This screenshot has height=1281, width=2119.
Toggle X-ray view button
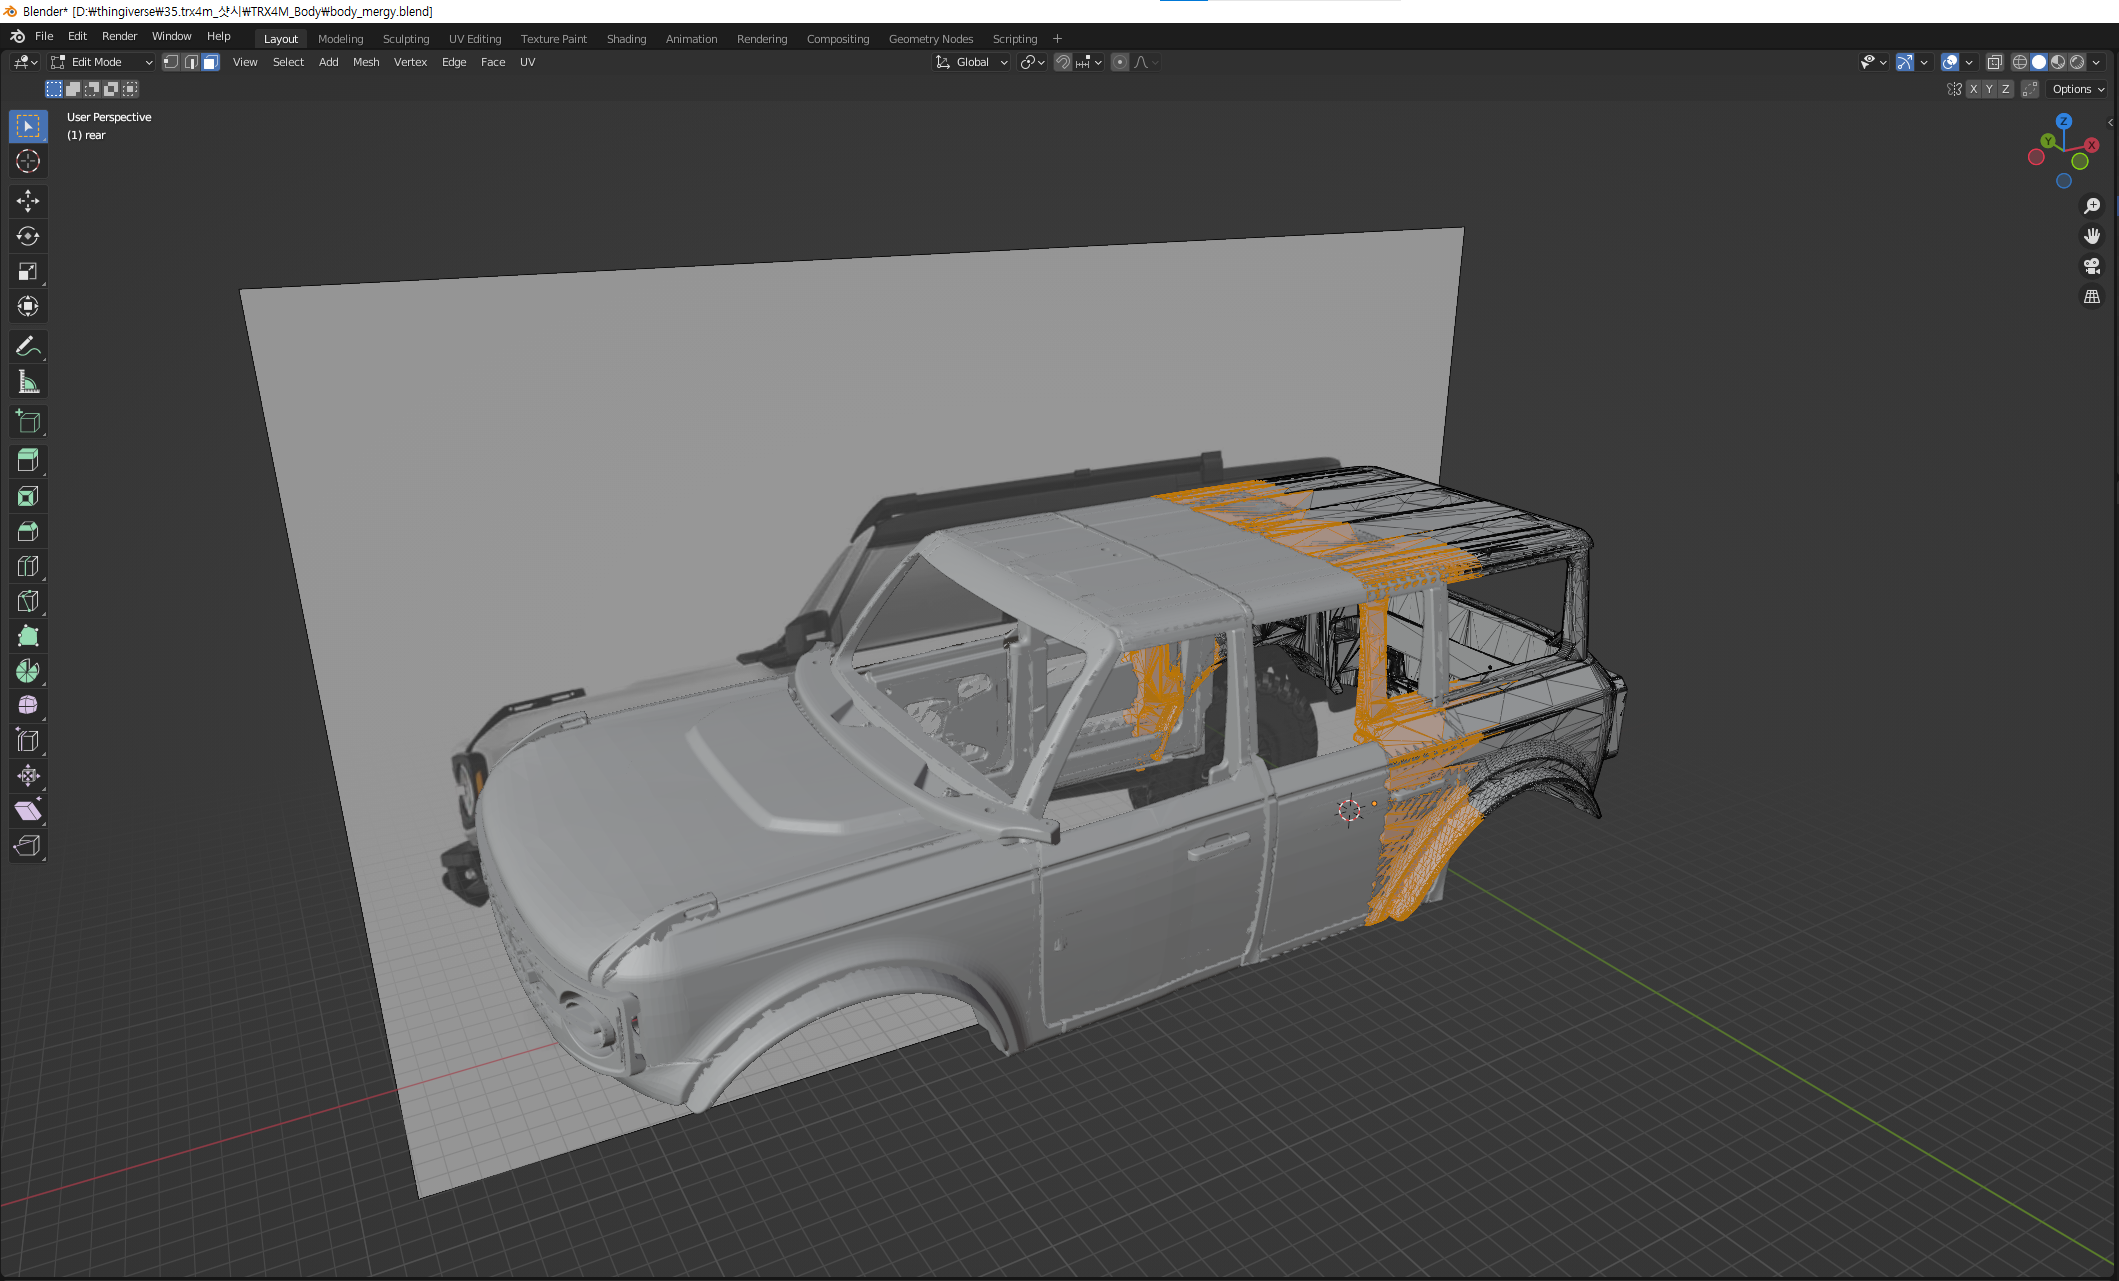(1994, 62)
